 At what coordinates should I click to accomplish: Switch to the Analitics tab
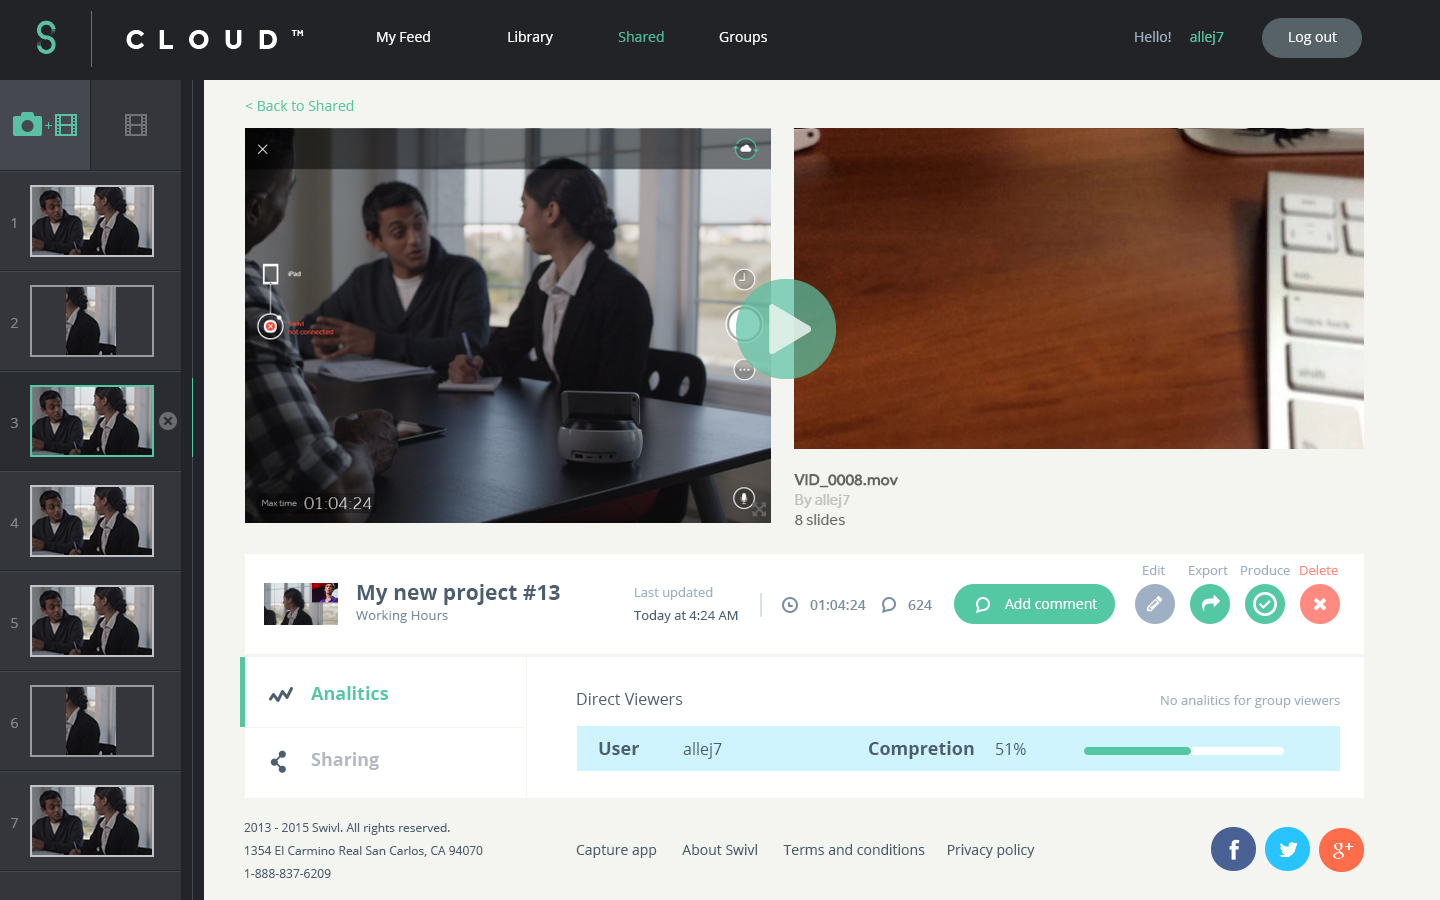(384, 693)
